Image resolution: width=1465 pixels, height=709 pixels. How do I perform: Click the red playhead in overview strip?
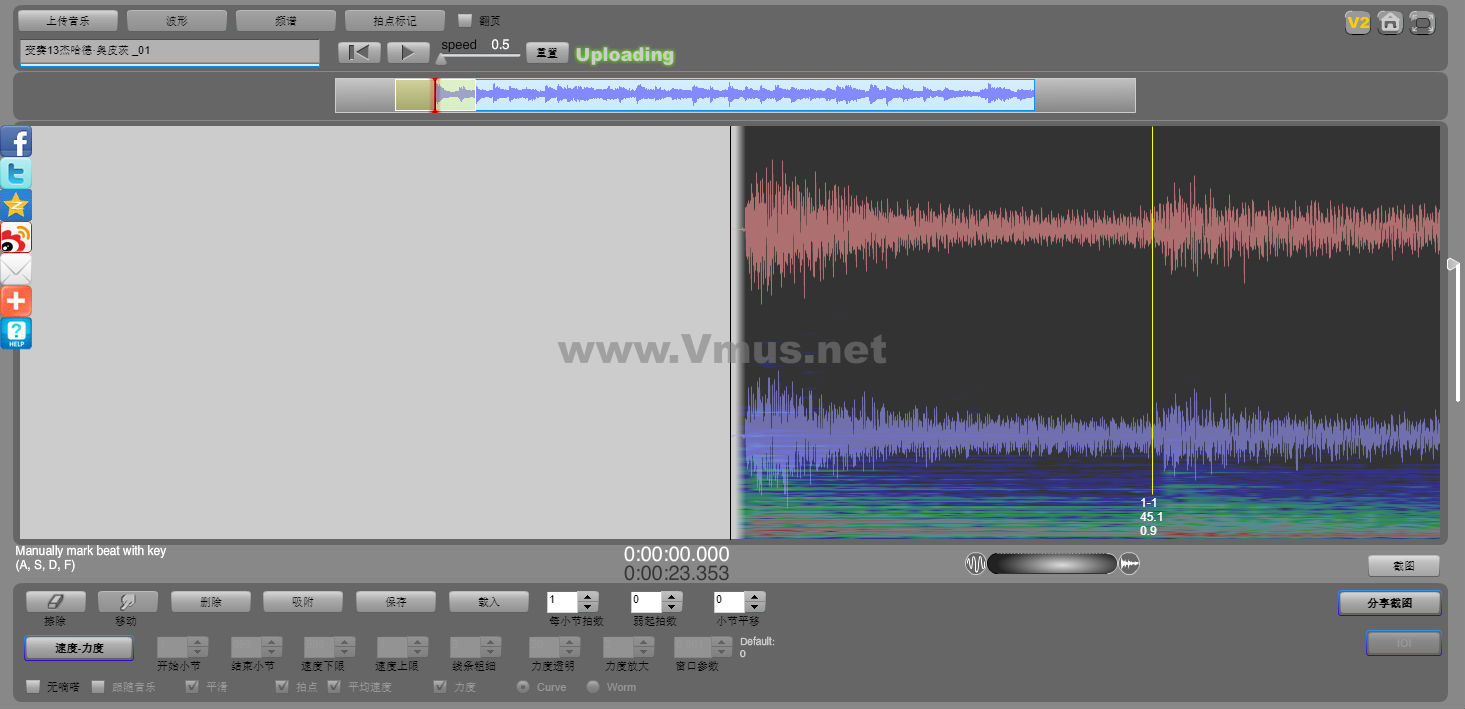pyautogui.click(x=434, y=95)
